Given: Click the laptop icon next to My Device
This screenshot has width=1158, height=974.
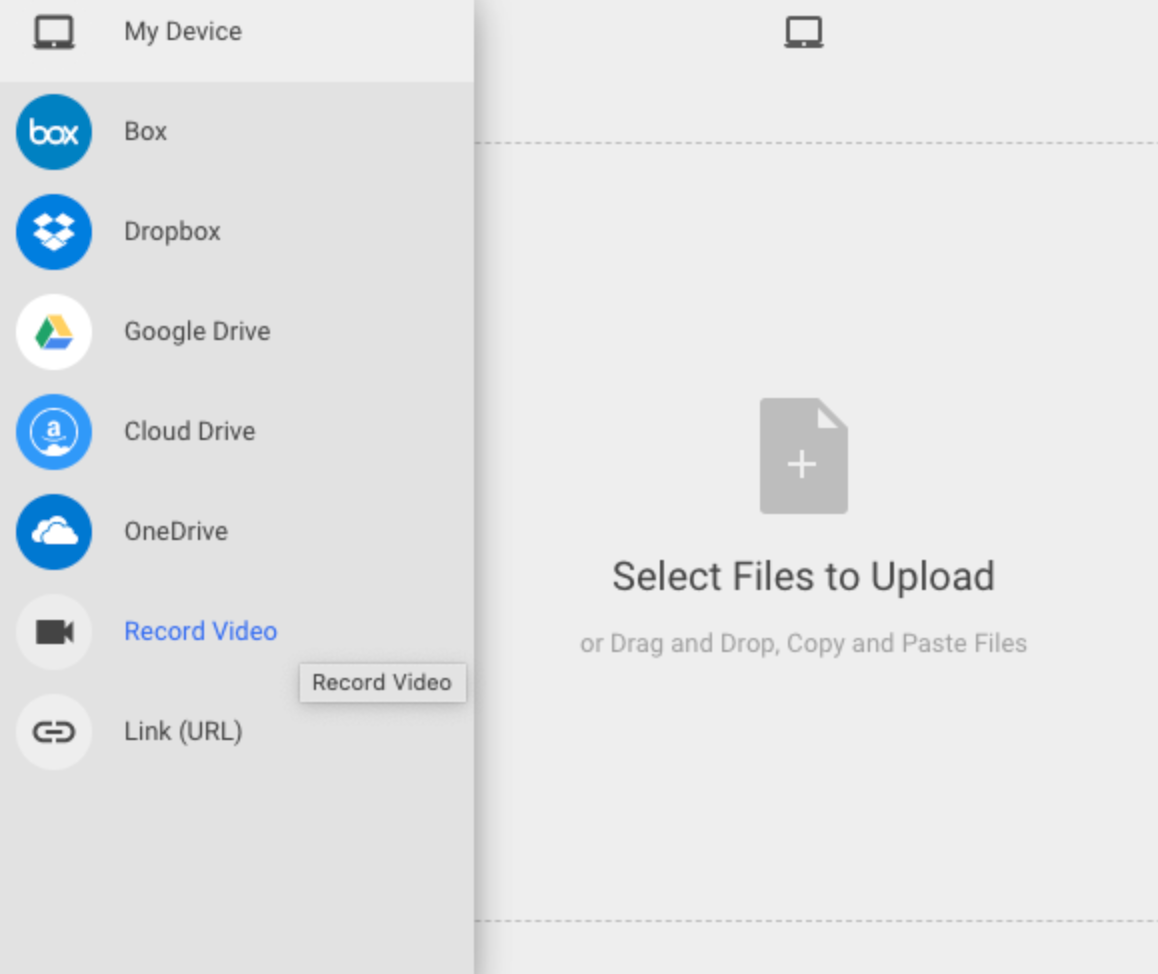Looking at the screenshot, I should click(55, 31).
